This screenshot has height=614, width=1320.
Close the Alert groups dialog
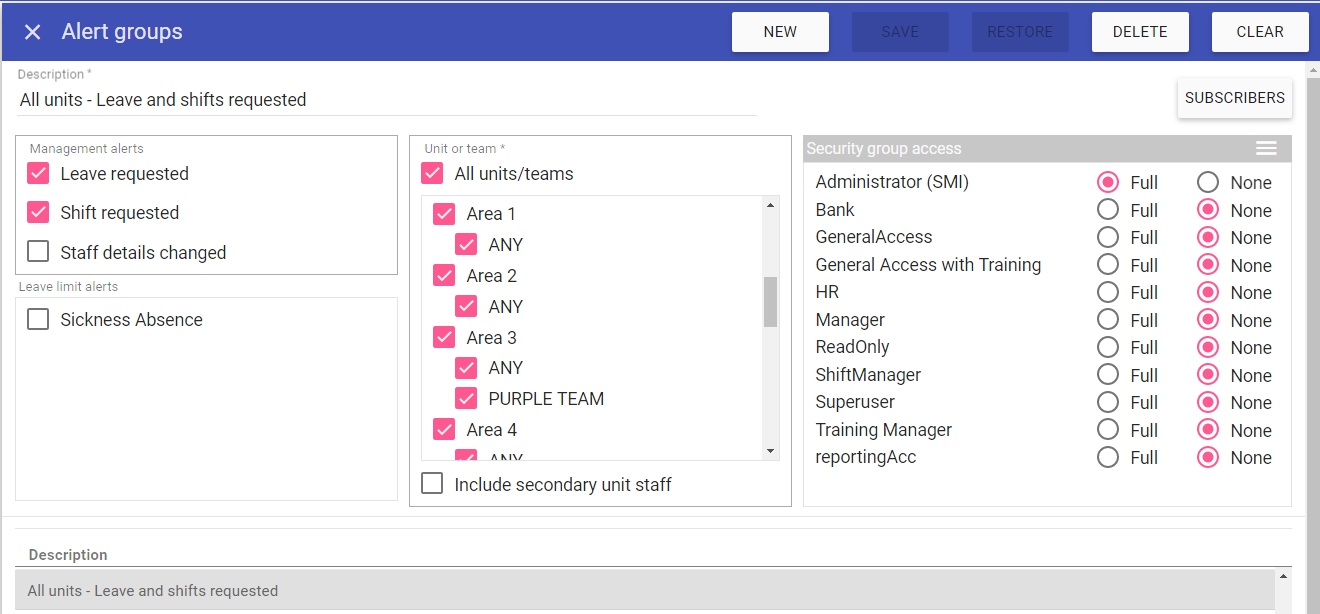(x=33, y=32)
